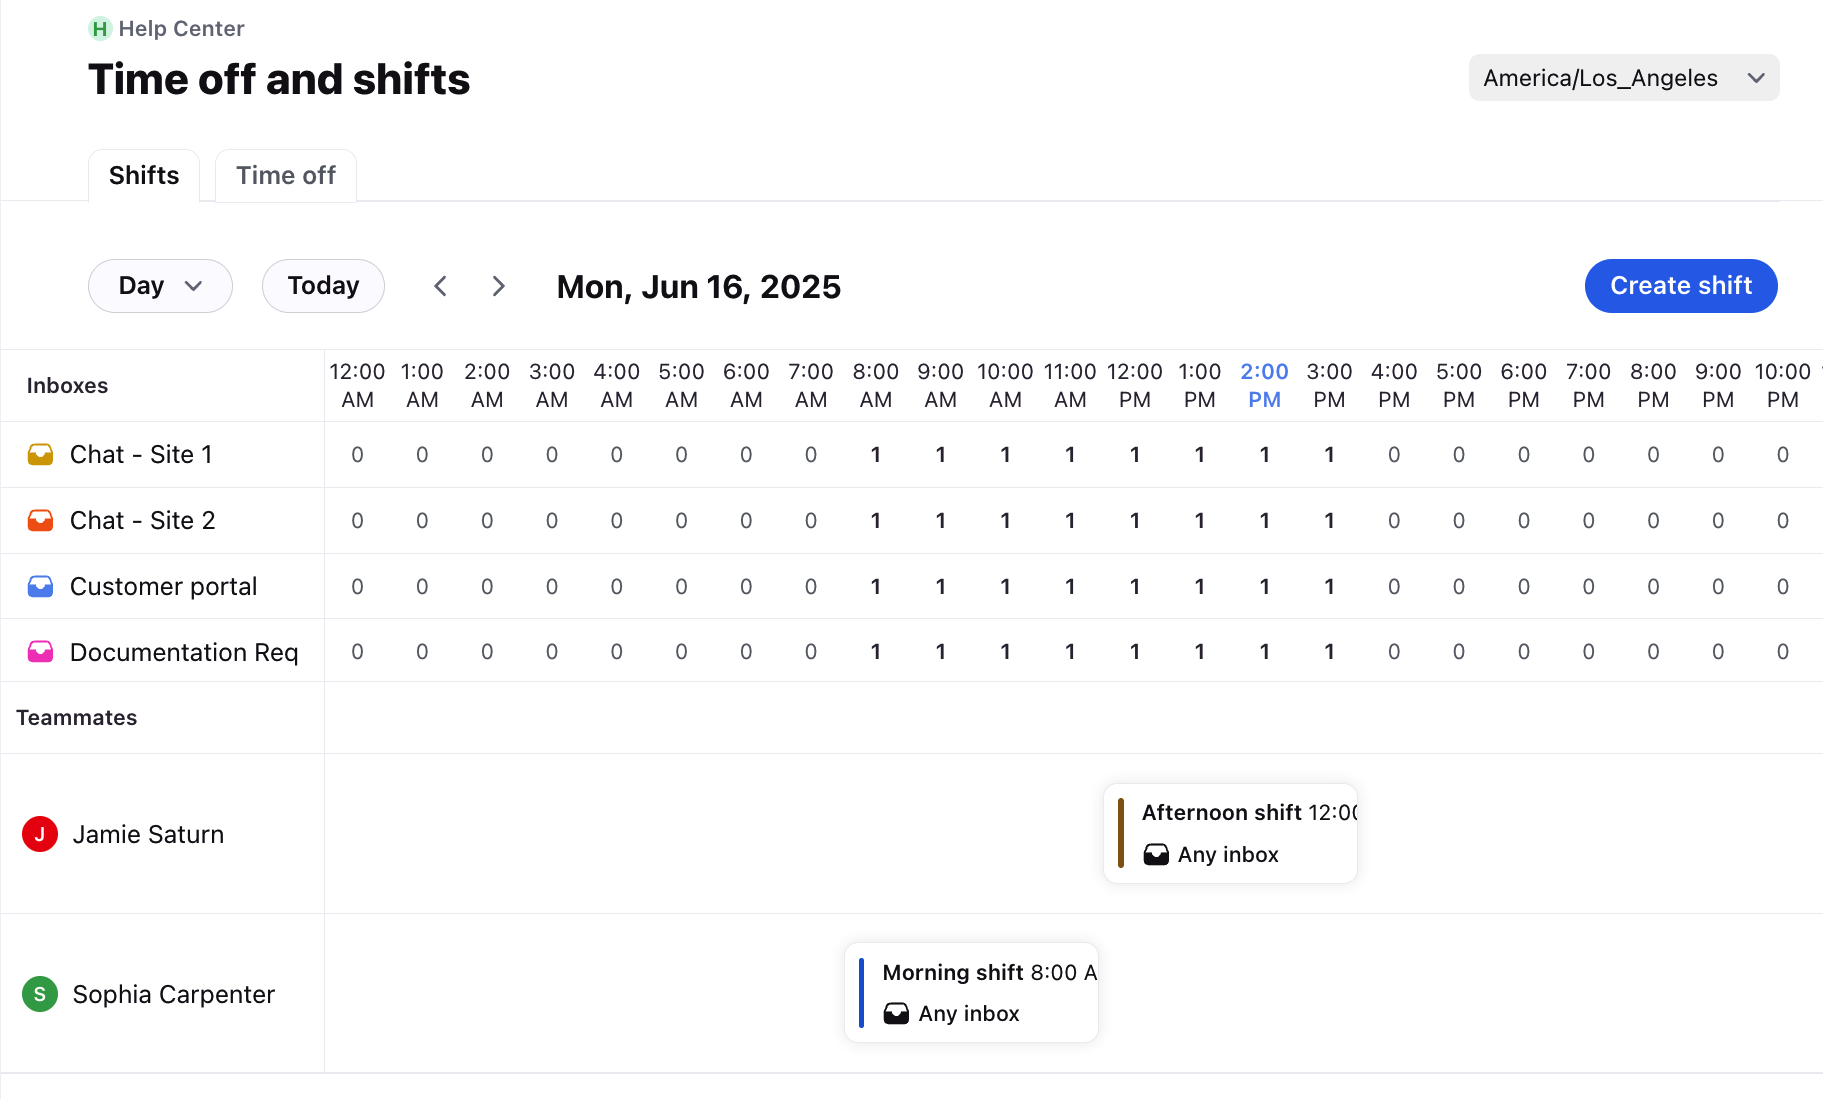Select the Shifts tab

click(x=144, y=176)
